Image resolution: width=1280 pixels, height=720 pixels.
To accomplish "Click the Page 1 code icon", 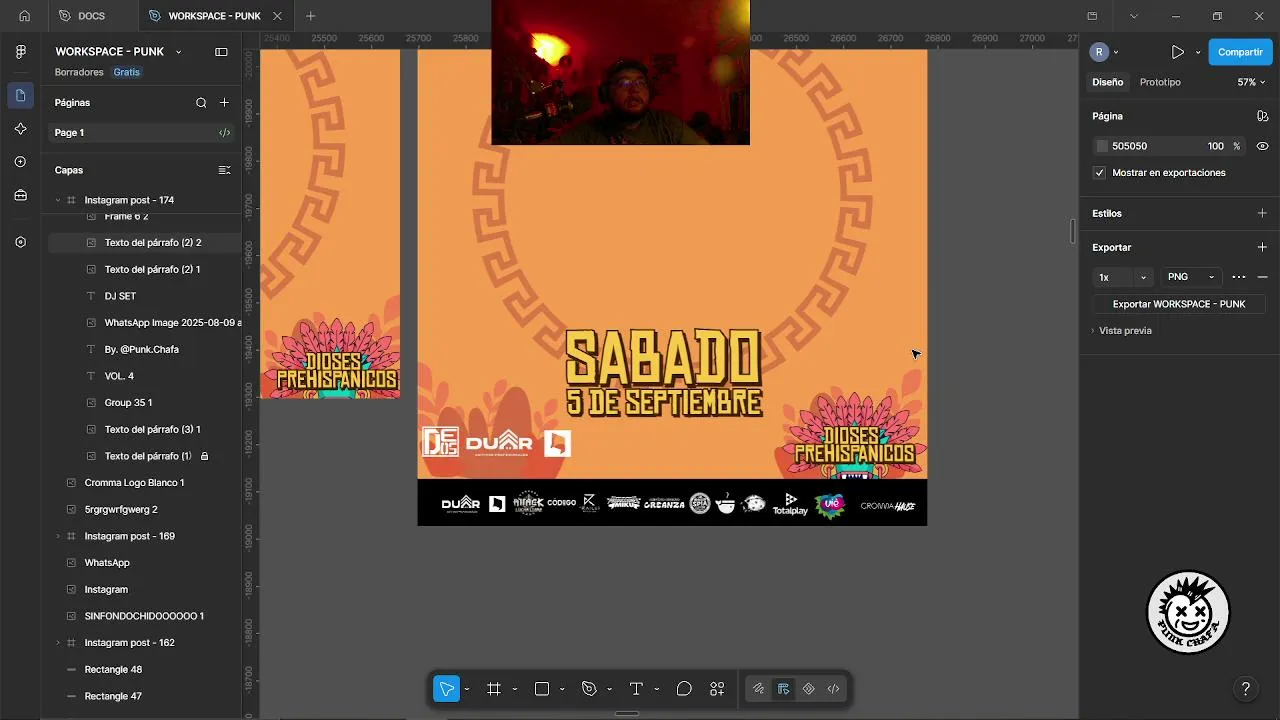I will tap(224, 133).
